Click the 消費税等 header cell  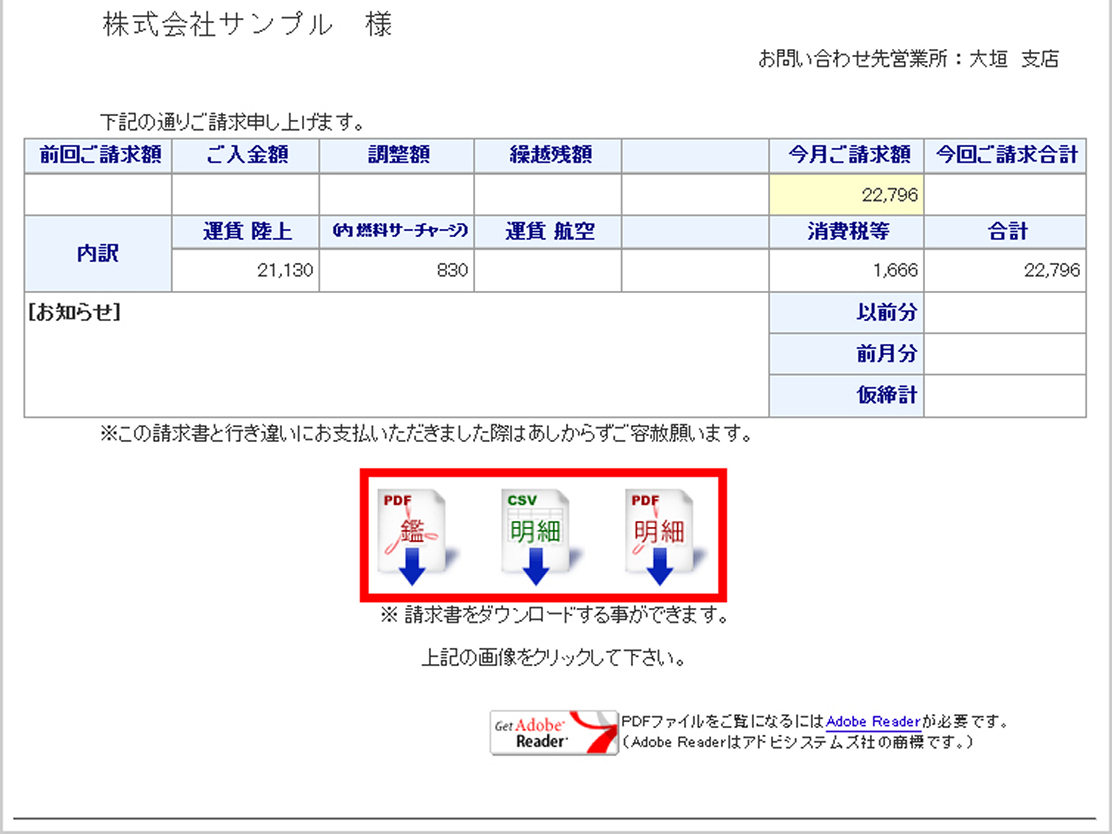pyautogui.click(x=846, y=232)
